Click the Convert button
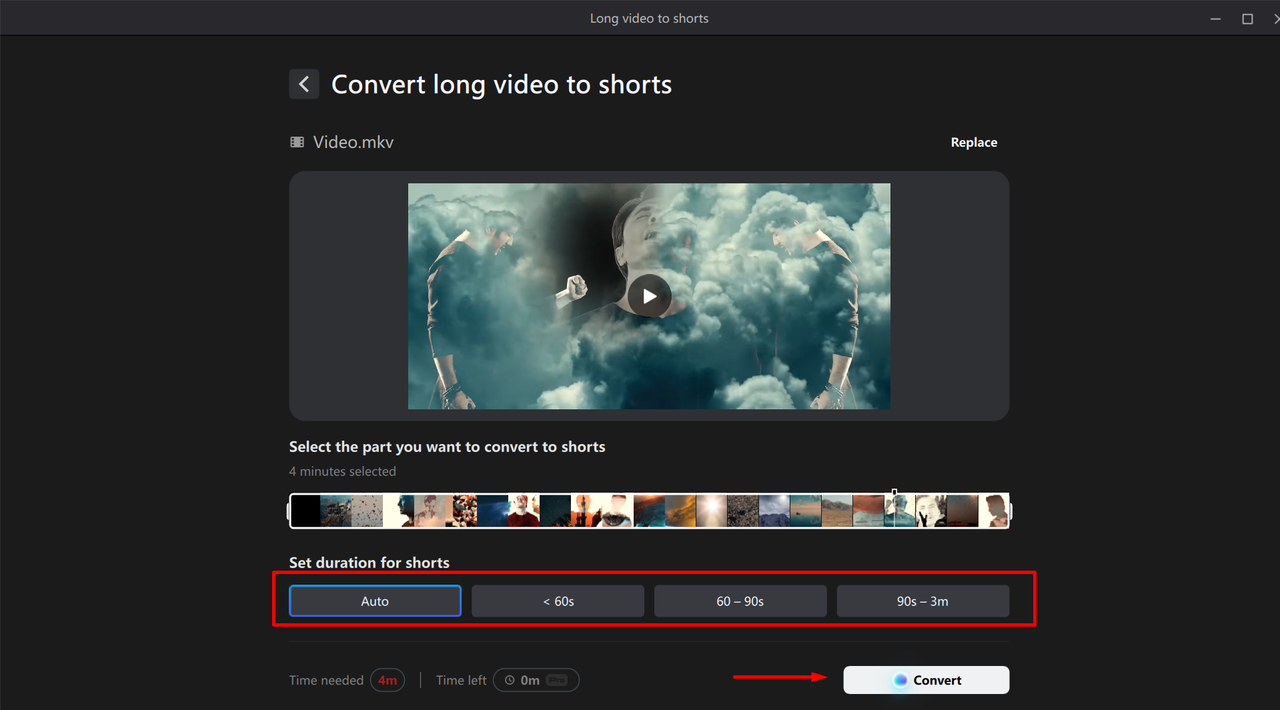 (x=926, y=680)
